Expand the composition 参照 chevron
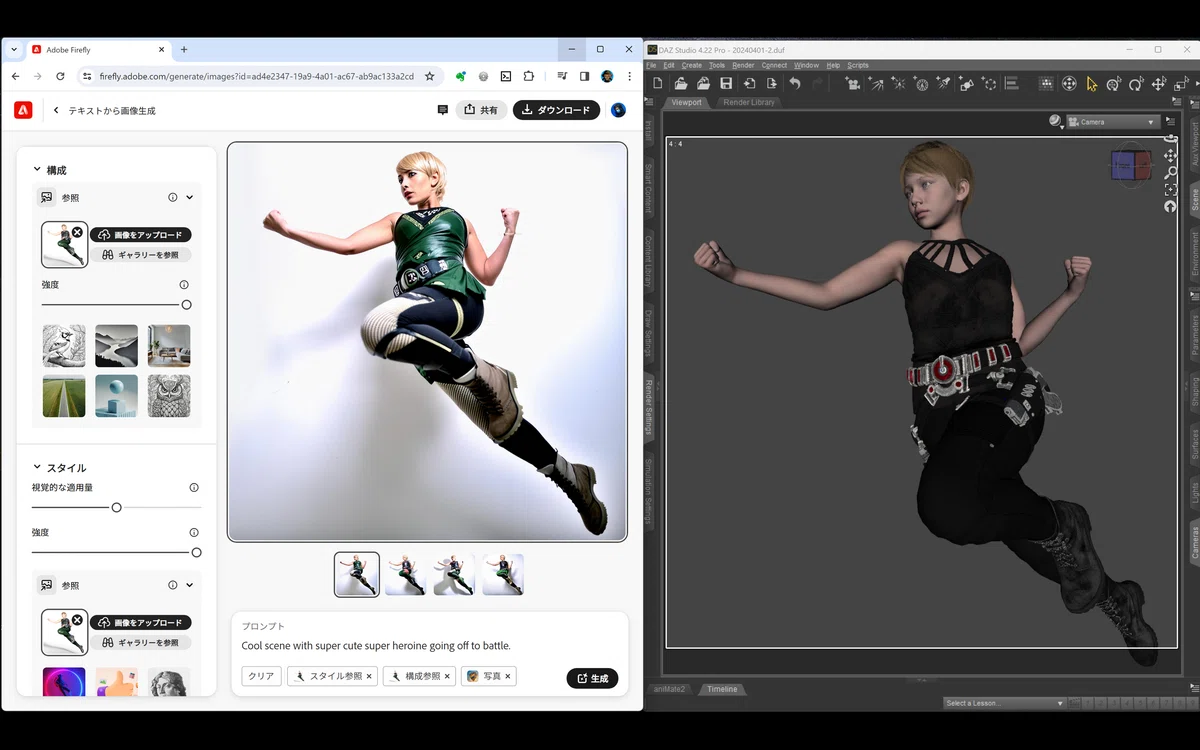Screen dimensions: 1200x750 tap(190, 197)
